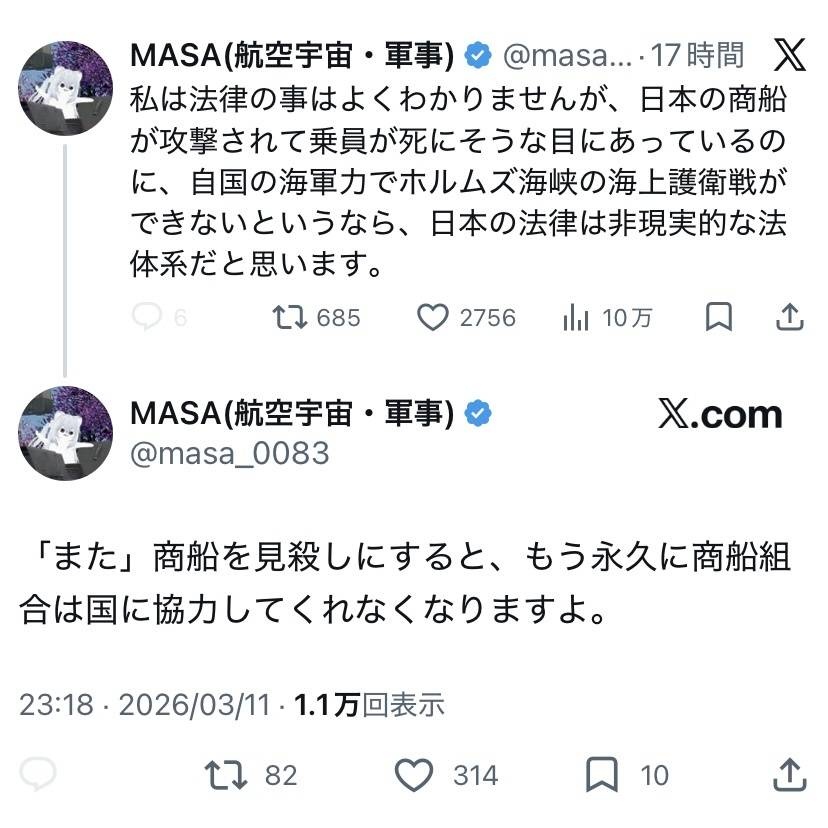828x828 pixels.
Task: Repost the top post with 685 reposts
Action: [x=292, y=317]
